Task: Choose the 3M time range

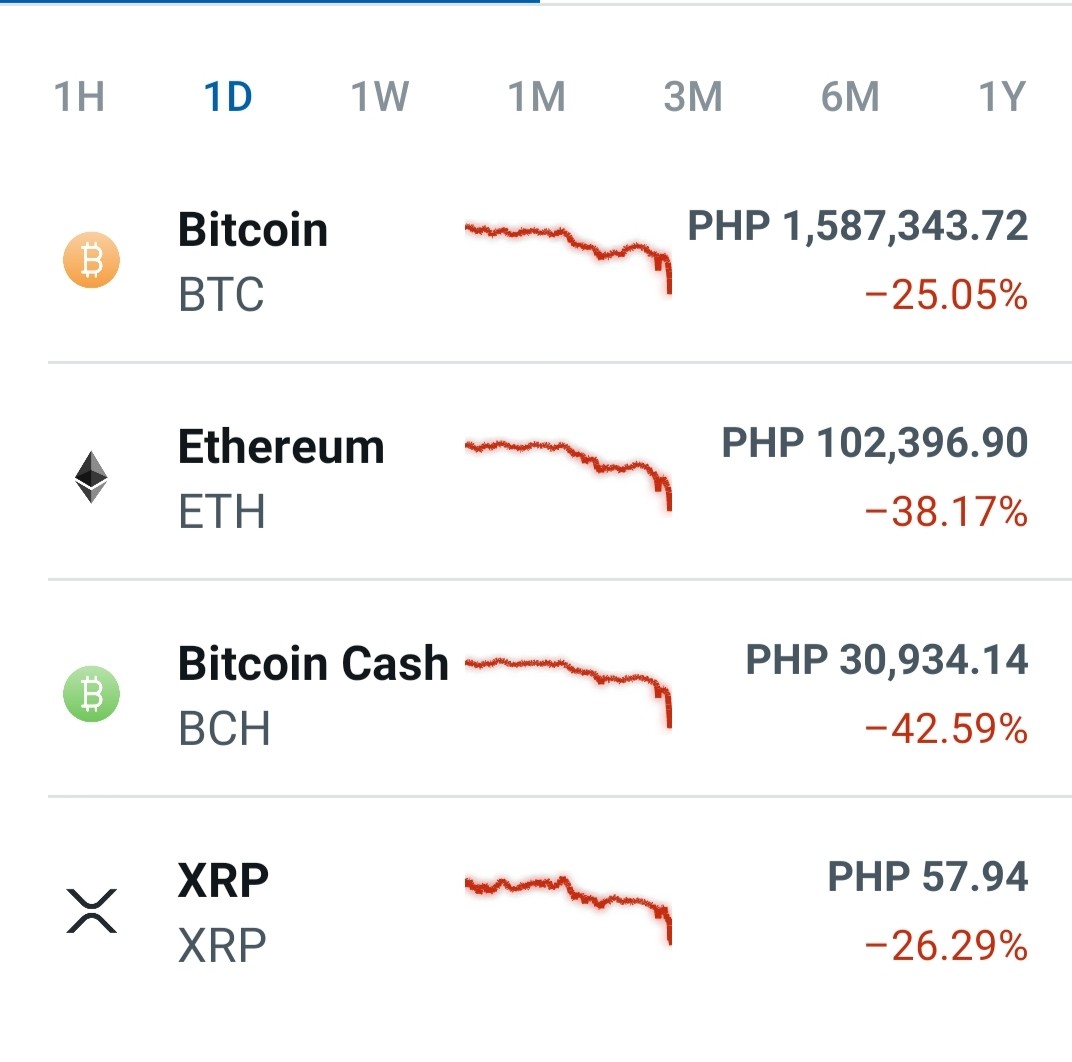Action: 693,96
